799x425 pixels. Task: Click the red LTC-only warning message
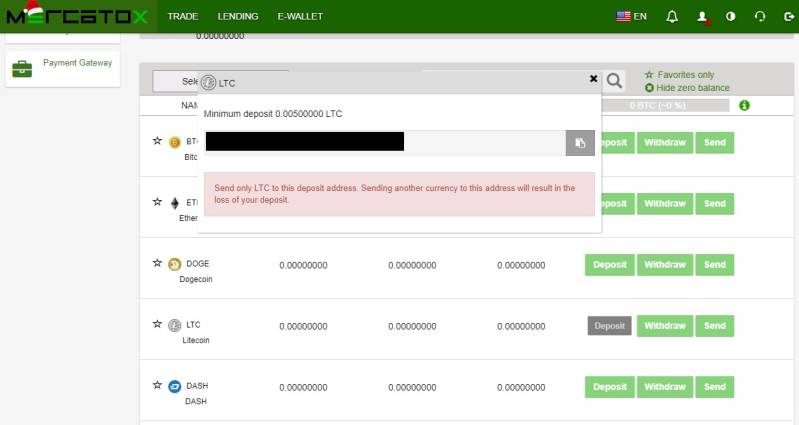(x=399, y=194)
